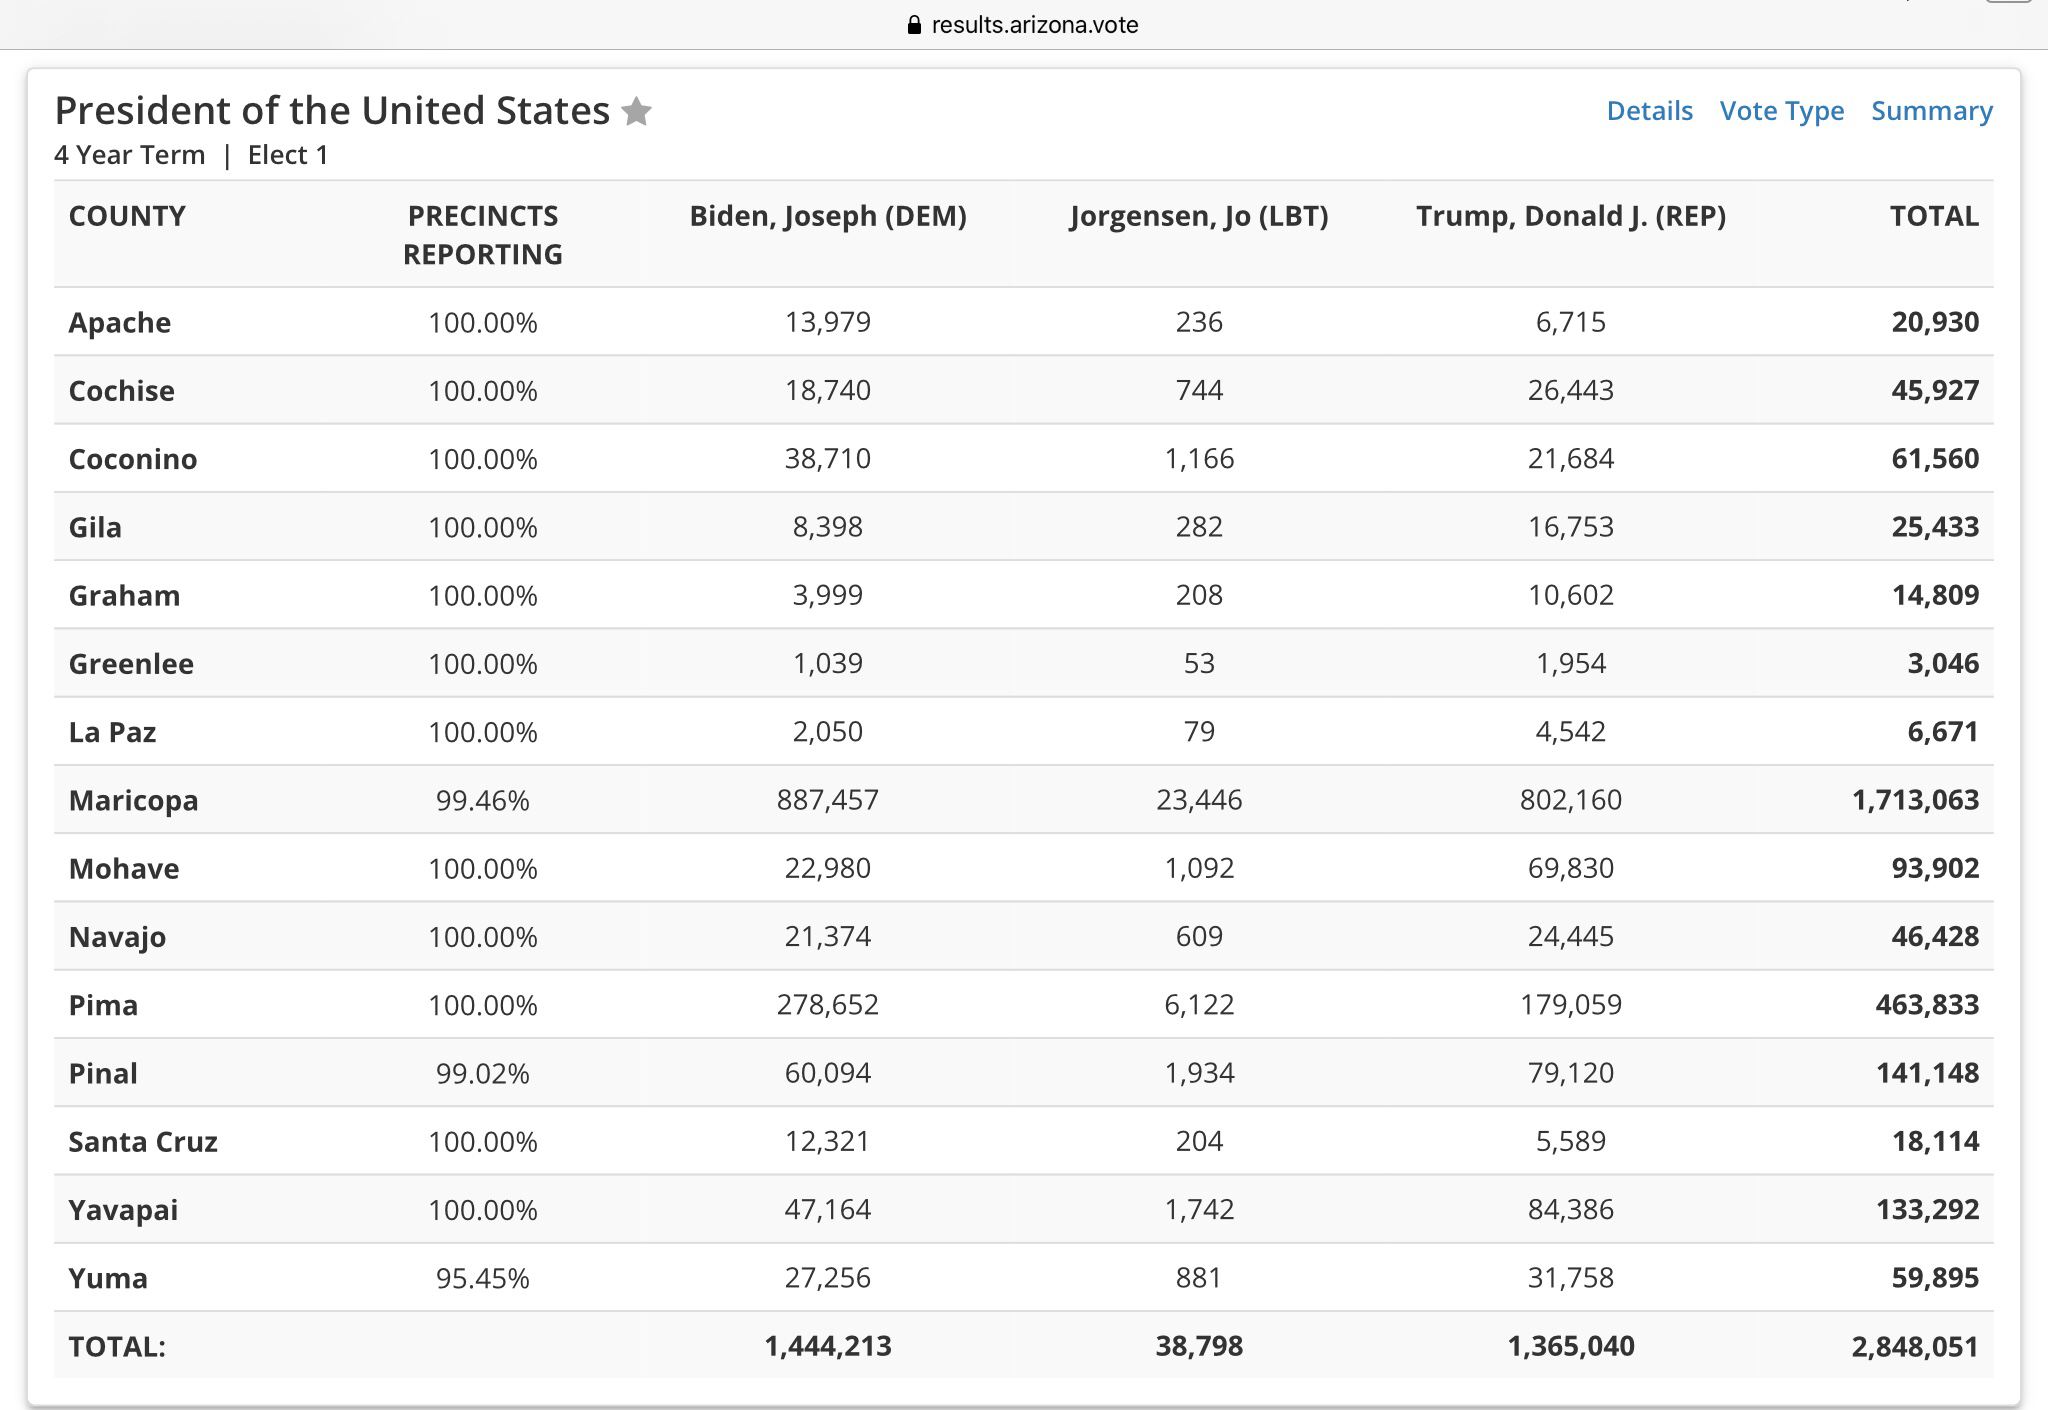Open the Summary link
The height and width of the screenshot is (1410, 2048).
(1931, 110)
